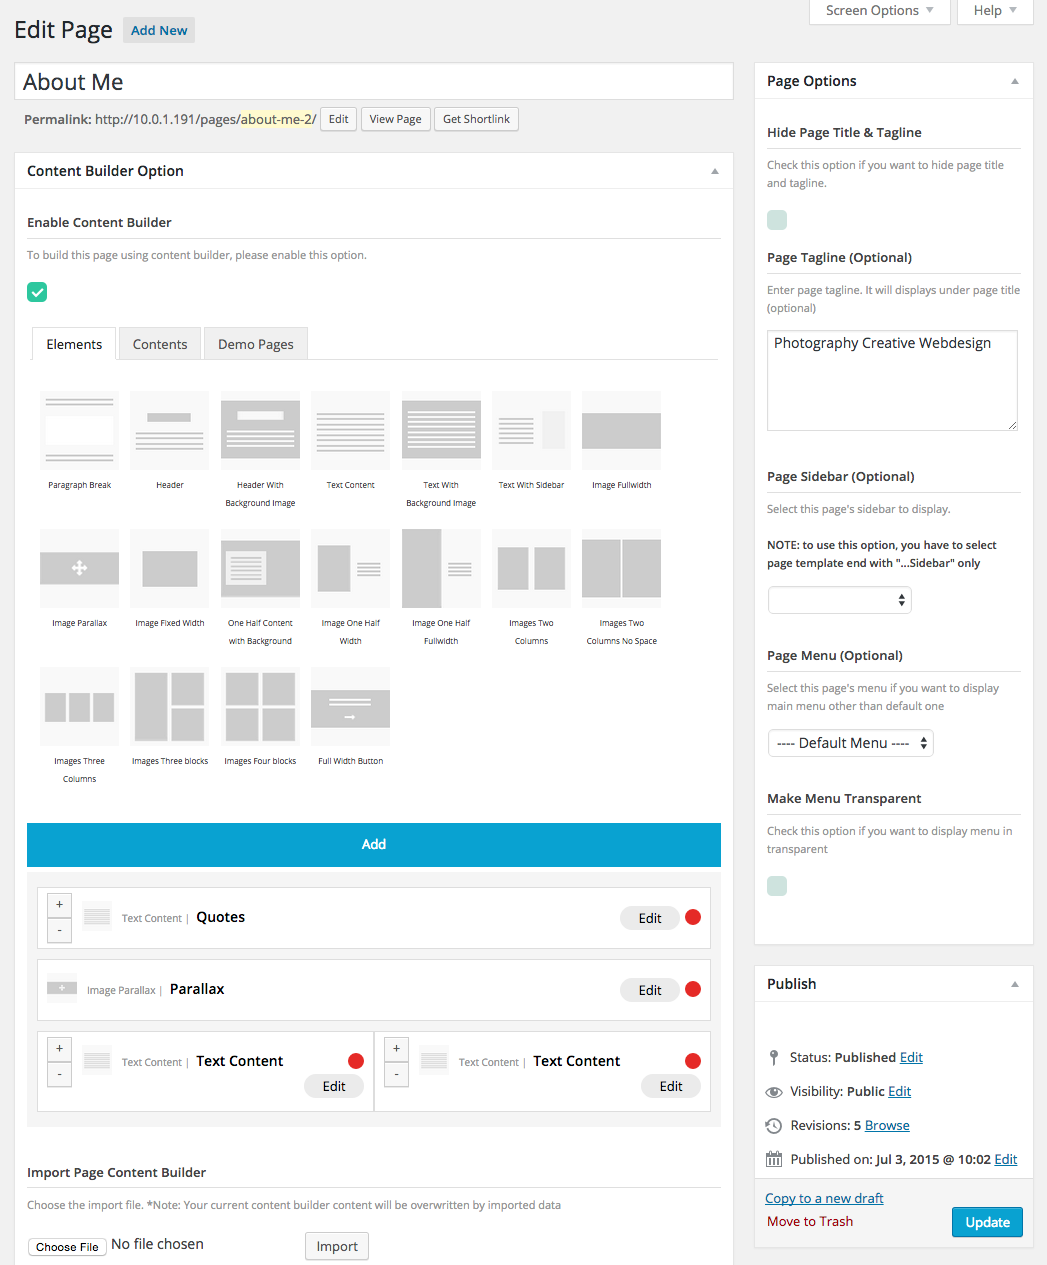The width and height of the screenshot is (1047, 1265).
Task: Check the Make Menu Transparent option
Action: (777, 886)
